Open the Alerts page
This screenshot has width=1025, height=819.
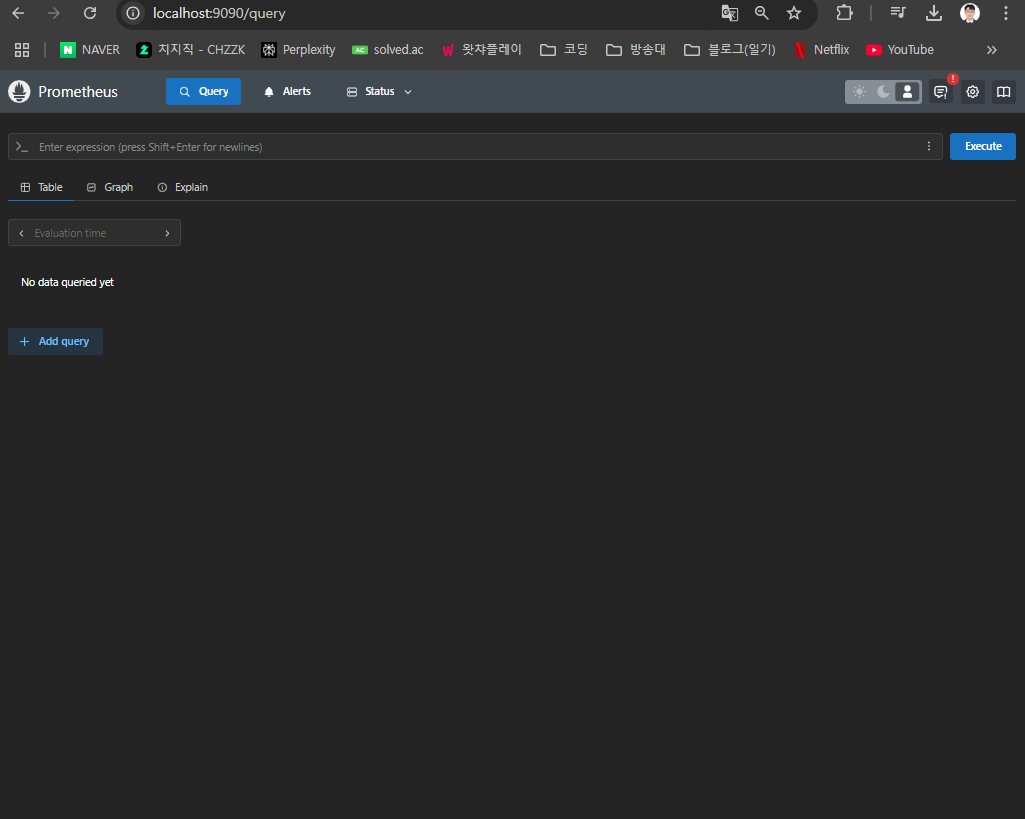(287, 92)
